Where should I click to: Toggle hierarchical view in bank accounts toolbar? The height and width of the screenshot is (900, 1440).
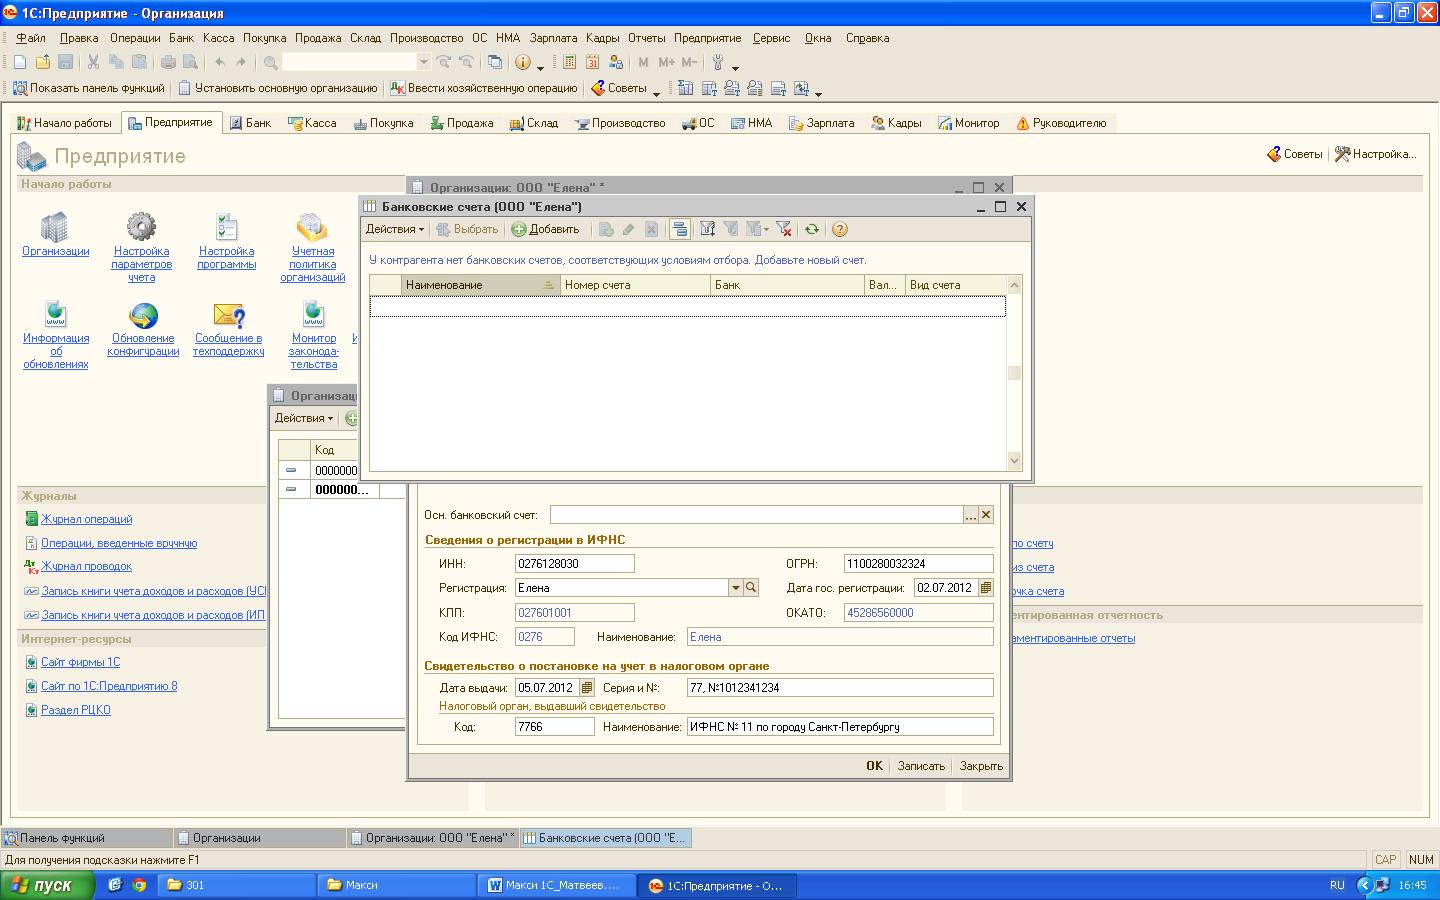tap(680, 229)
